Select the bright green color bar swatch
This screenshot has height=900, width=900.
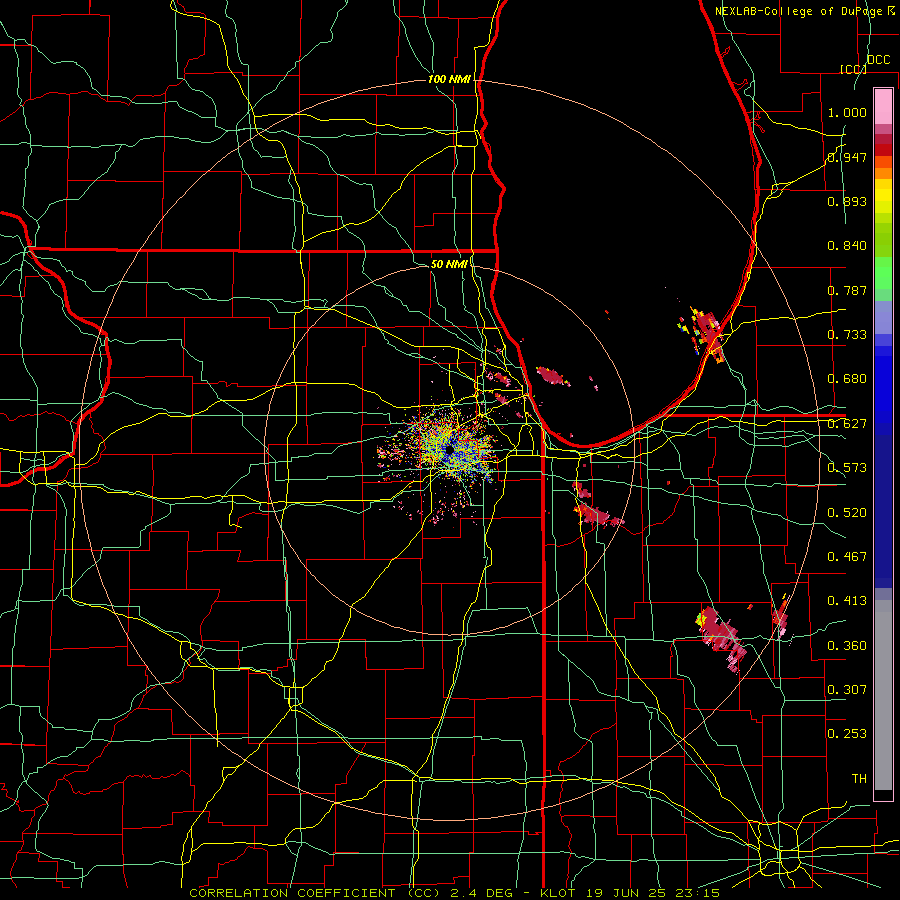click(883, 273)
